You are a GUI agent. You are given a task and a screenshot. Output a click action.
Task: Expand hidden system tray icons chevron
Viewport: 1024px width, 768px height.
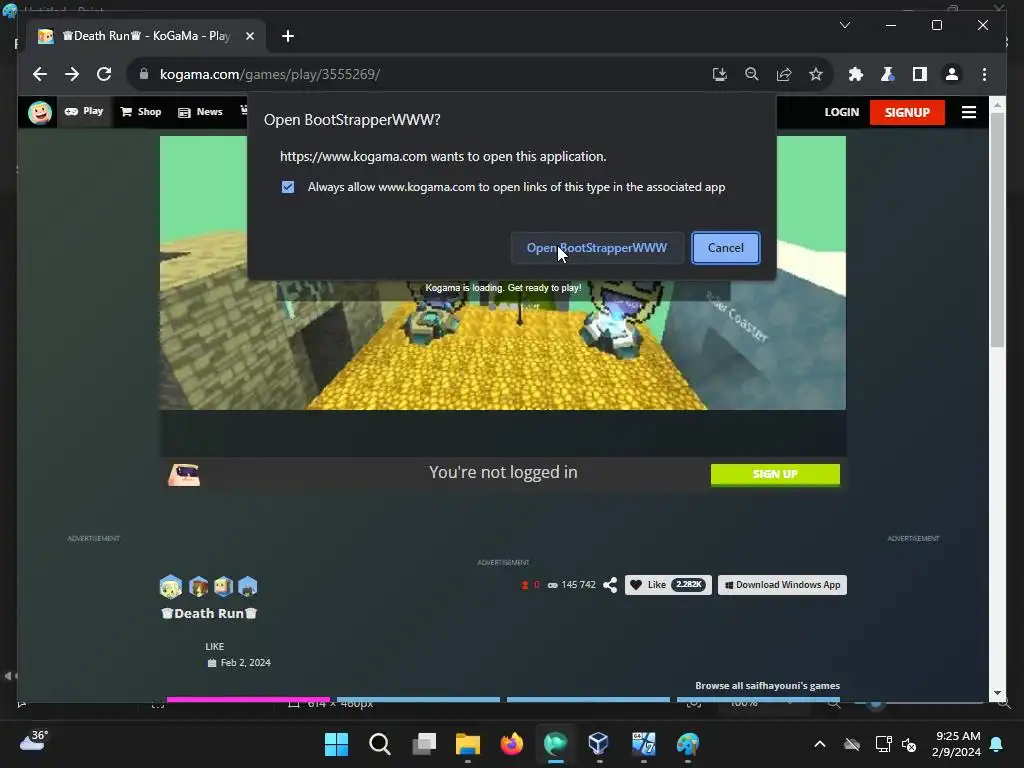tap(820, 744)
